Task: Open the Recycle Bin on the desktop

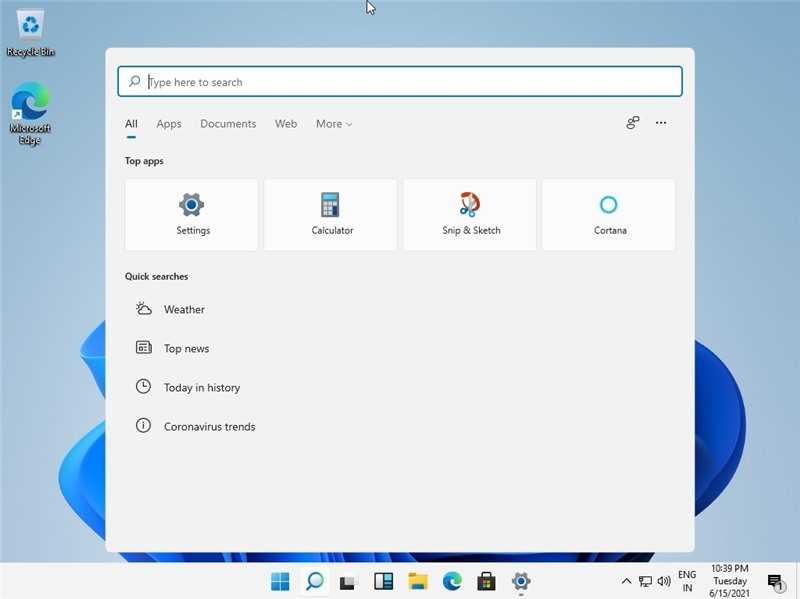Action: (30, 25)
